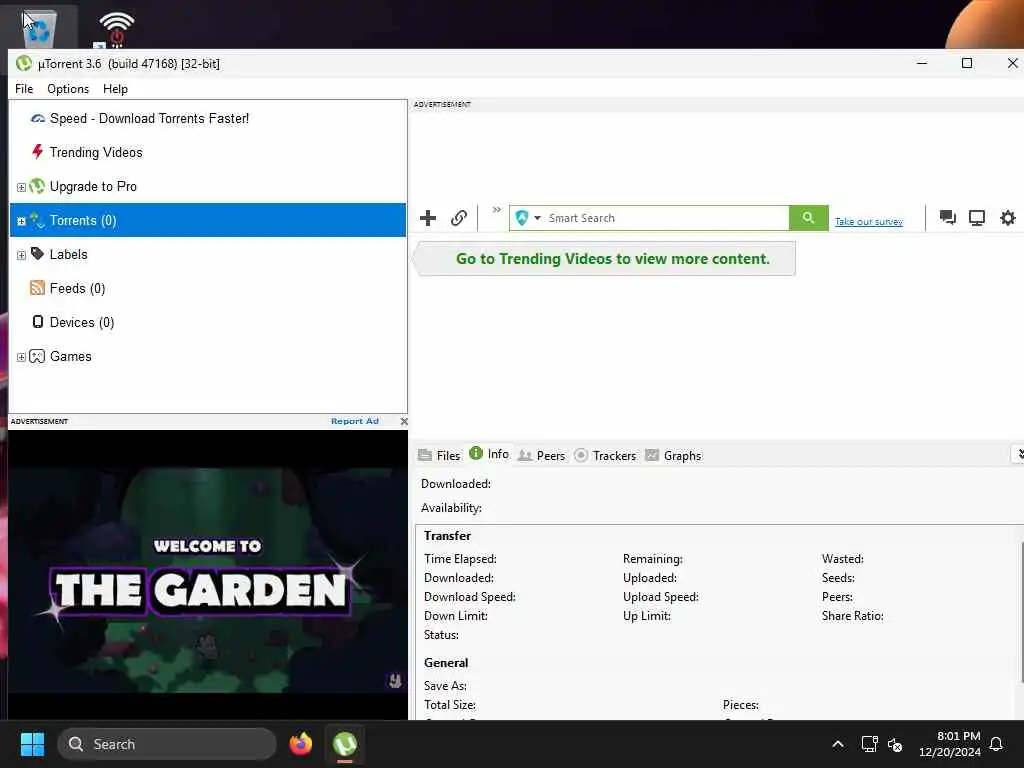Image resolution: width=1024 pixels, height=768 pixels.
Task: Open Firefox from the taskbar
Action: (300, 744)
